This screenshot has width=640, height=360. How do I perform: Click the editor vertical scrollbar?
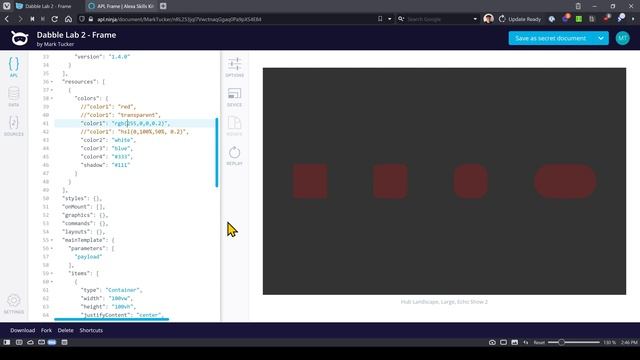click(x=217, y=152)
